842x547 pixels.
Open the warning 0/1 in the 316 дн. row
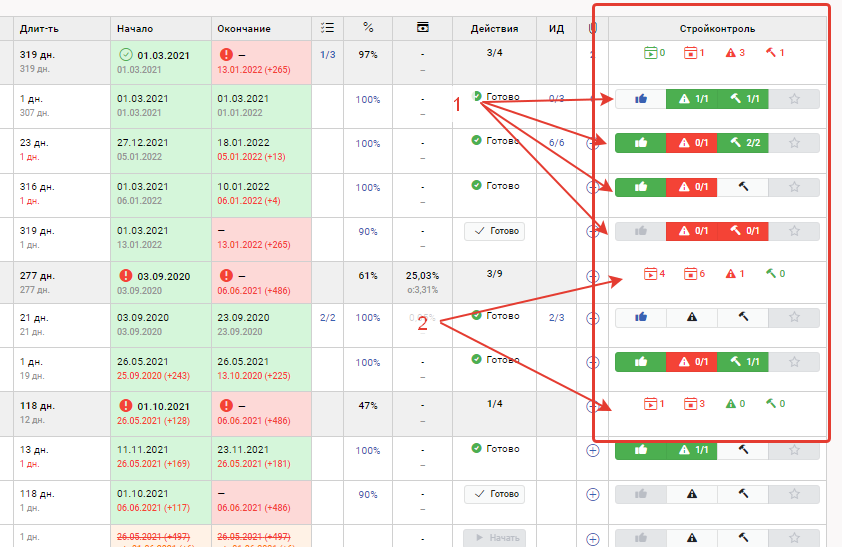click(692, 187)
